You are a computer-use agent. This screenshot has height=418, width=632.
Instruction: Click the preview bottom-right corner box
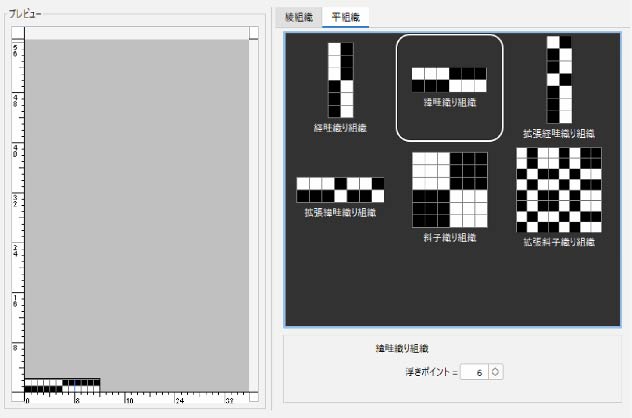pyautogui.click(x=254, y=397)
